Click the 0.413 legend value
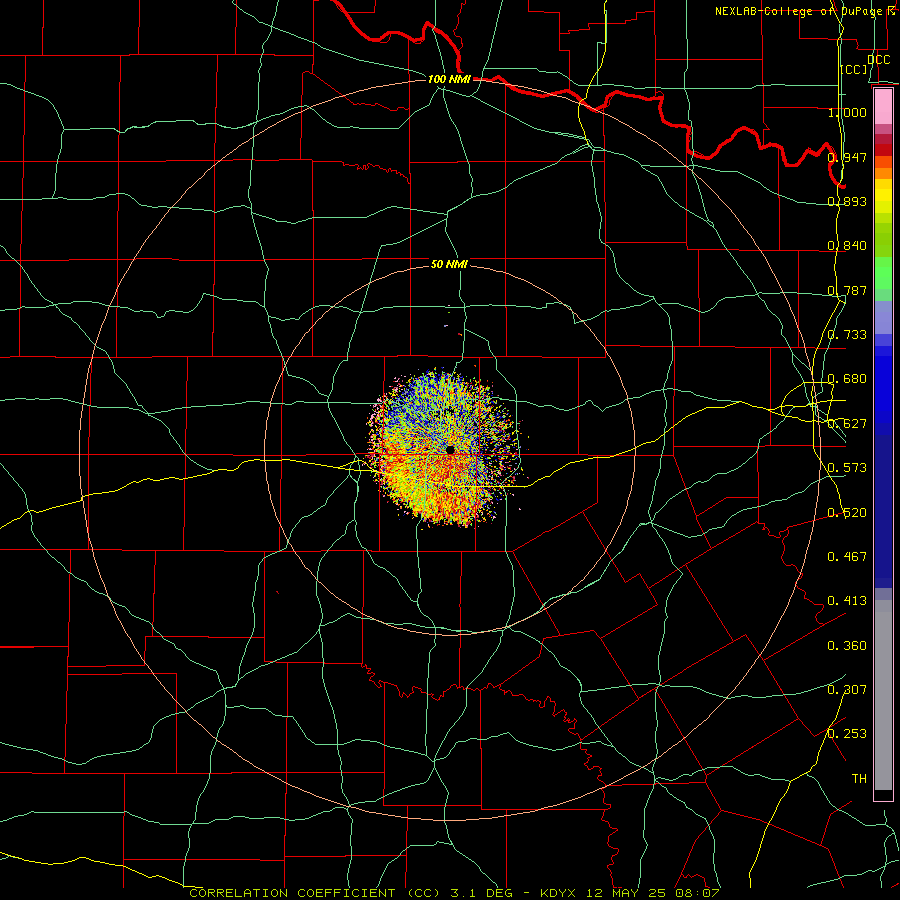This screenshot has height=900, width=900. pos(847,601)
